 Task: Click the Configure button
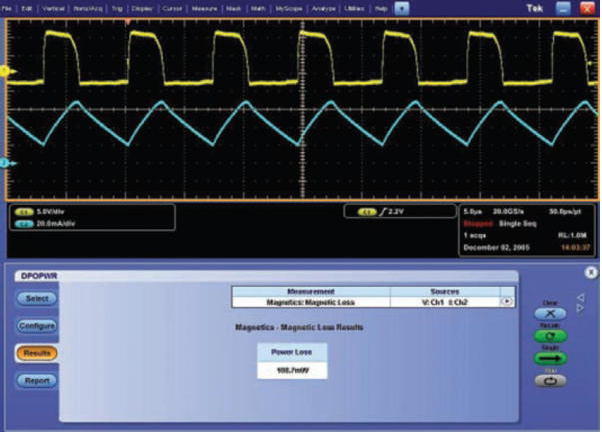[35, 325]
